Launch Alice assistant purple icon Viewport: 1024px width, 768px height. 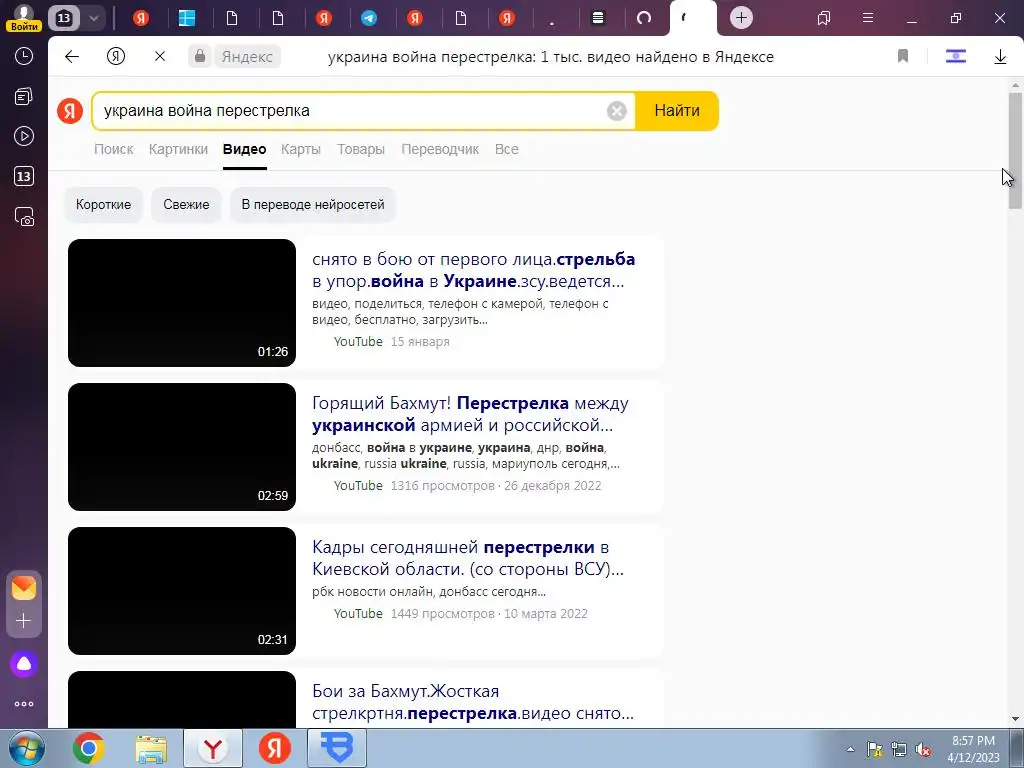point(24,664)
